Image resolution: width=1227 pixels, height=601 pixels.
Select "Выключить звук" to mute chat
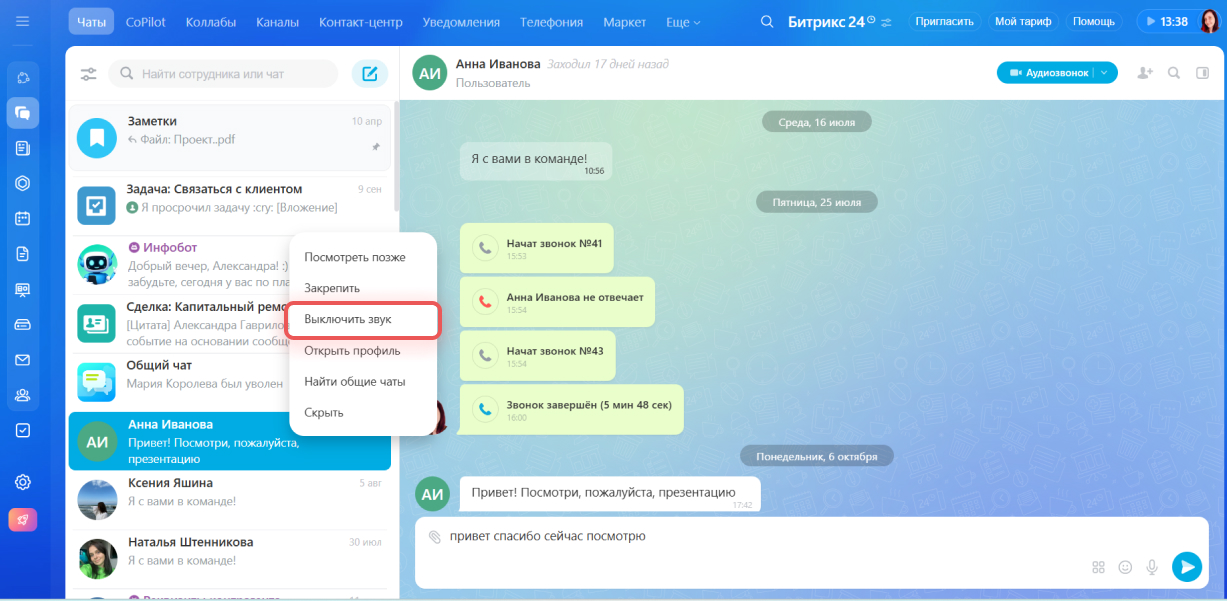pyautogui.click(x=348, y=319)
